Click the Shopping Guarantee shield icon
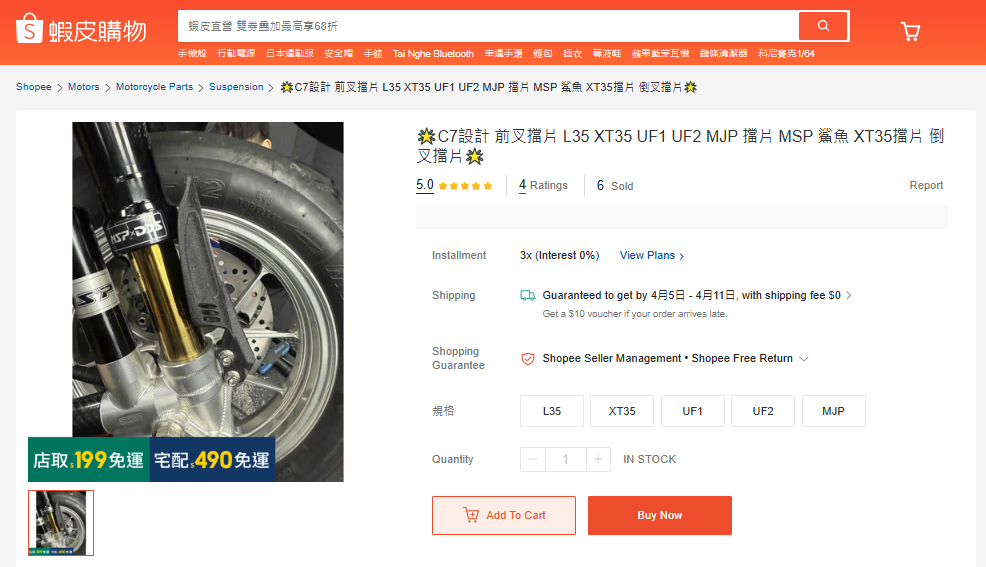This screenshot has height=567, width=986. [x=528, y=358]
